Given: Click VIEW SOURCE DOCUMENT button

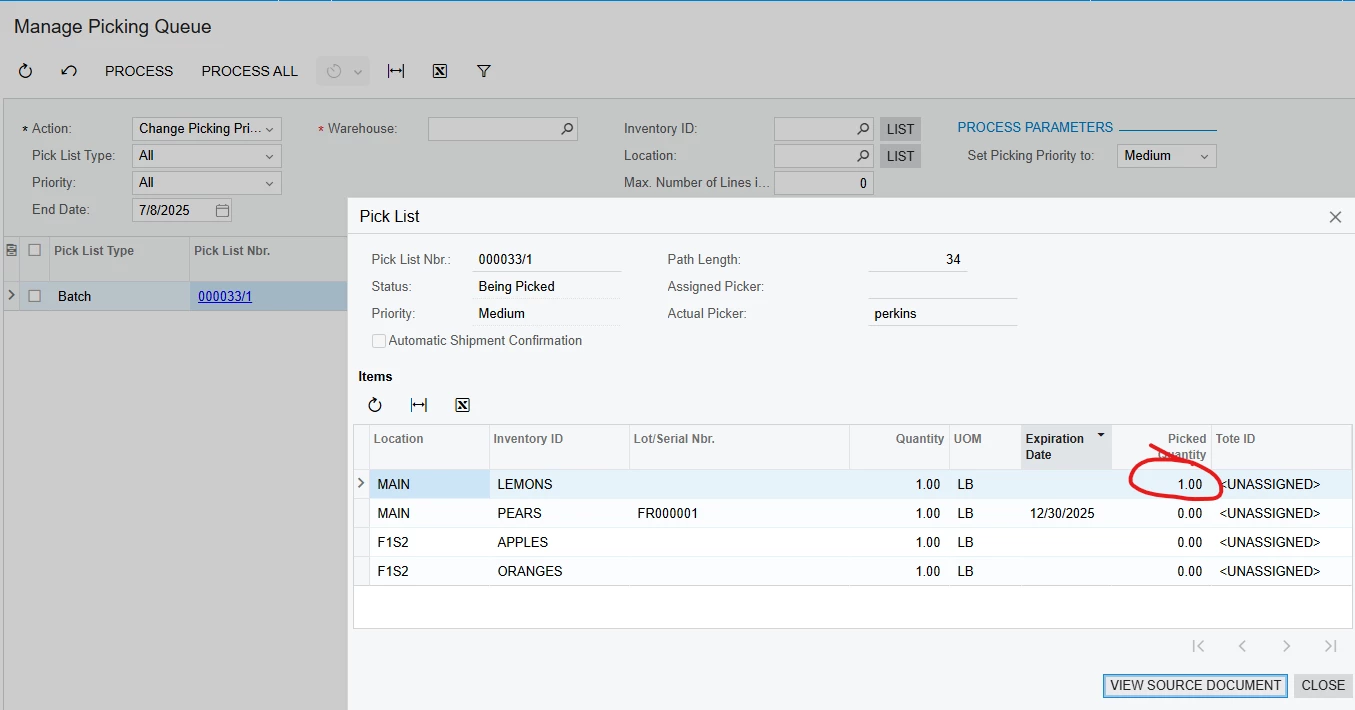Looking at the screenshot, I should pos(1195,685).
